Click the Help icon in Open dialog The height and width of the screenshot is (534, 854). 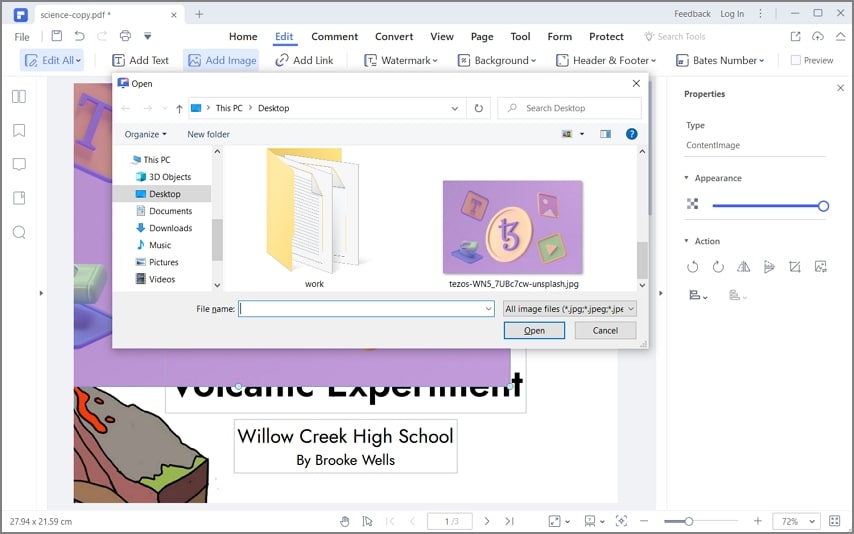[x=631, y=134]
